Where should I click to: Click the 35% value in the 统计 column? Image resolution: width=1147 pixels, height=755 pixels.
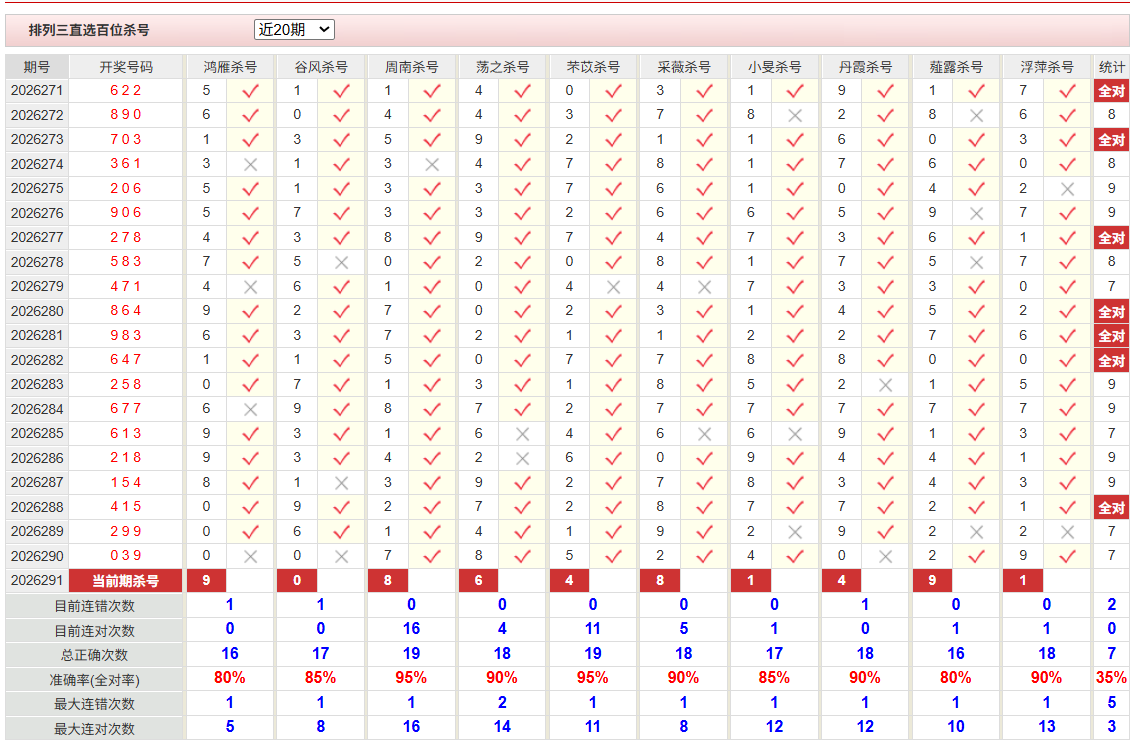[1111, 678]
